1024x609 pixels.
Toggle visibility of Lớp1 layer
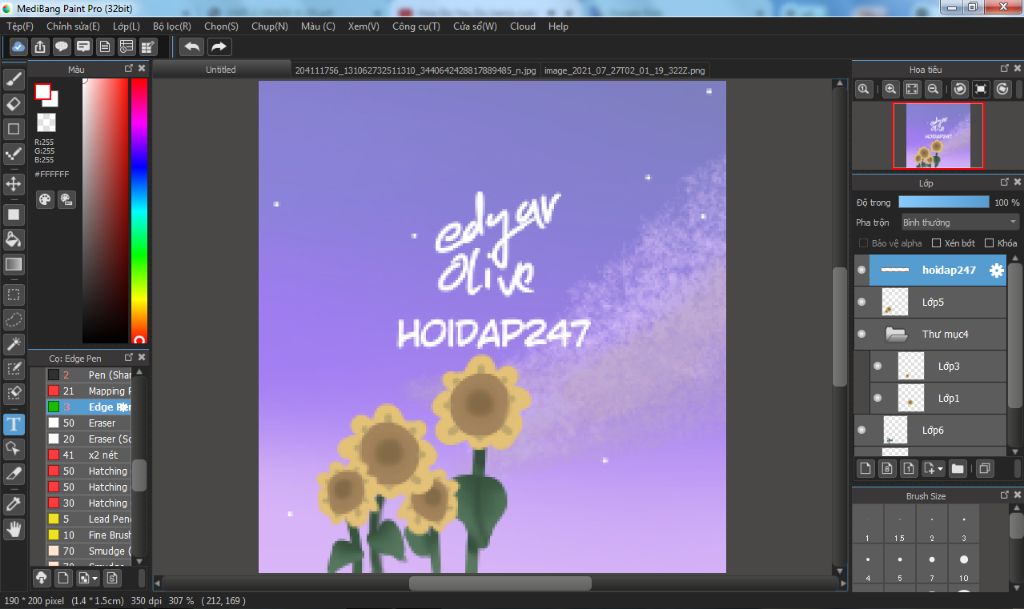(877, 398)
